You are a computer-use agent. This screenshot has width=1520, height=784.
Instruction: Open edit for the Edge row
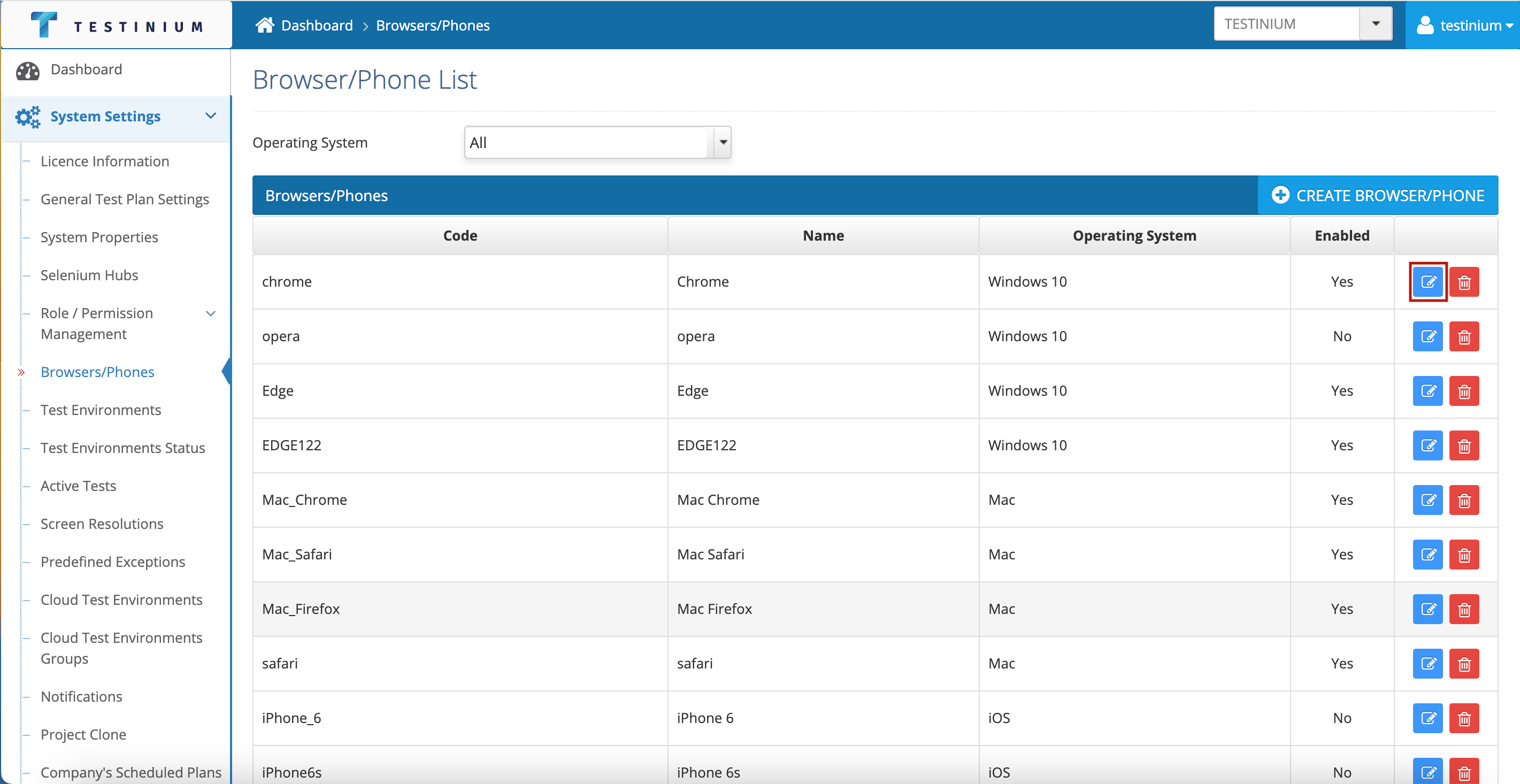(x=1428, y=391)
